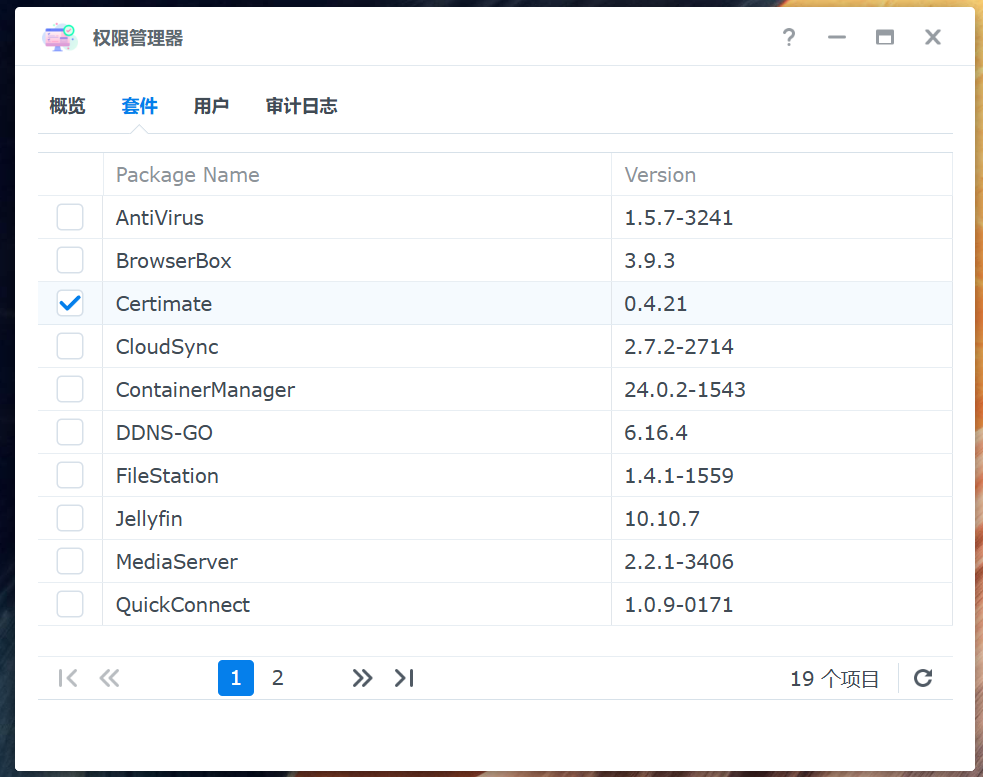The width and height of the screenshot is (983, 777).
Task: Select the FileStation checkbox
Action: [69, 475]
